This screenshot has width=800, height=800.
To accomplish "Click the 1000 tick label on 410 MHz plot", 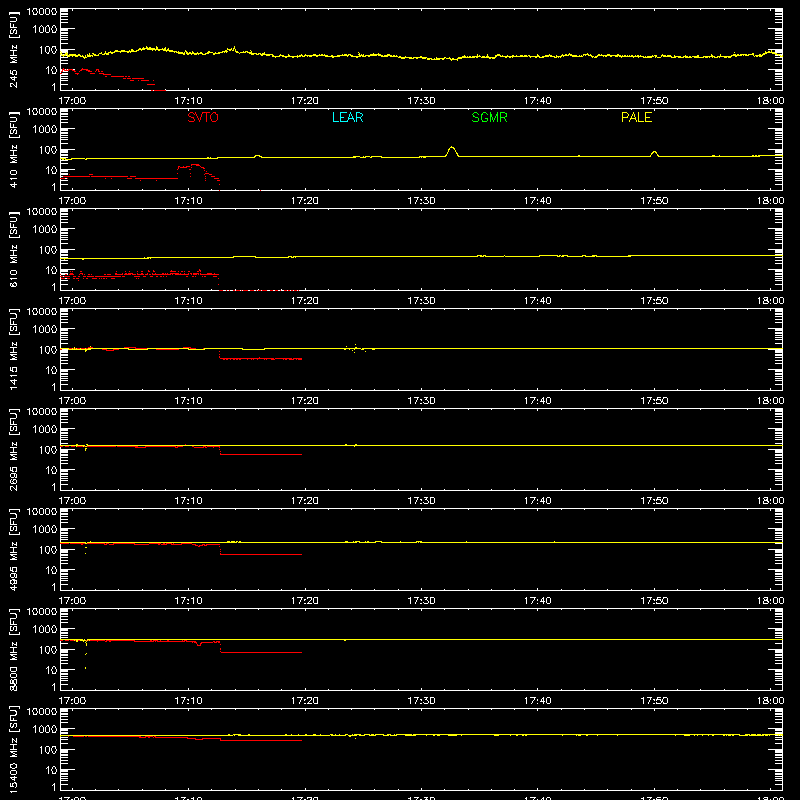I will [45, 130].
